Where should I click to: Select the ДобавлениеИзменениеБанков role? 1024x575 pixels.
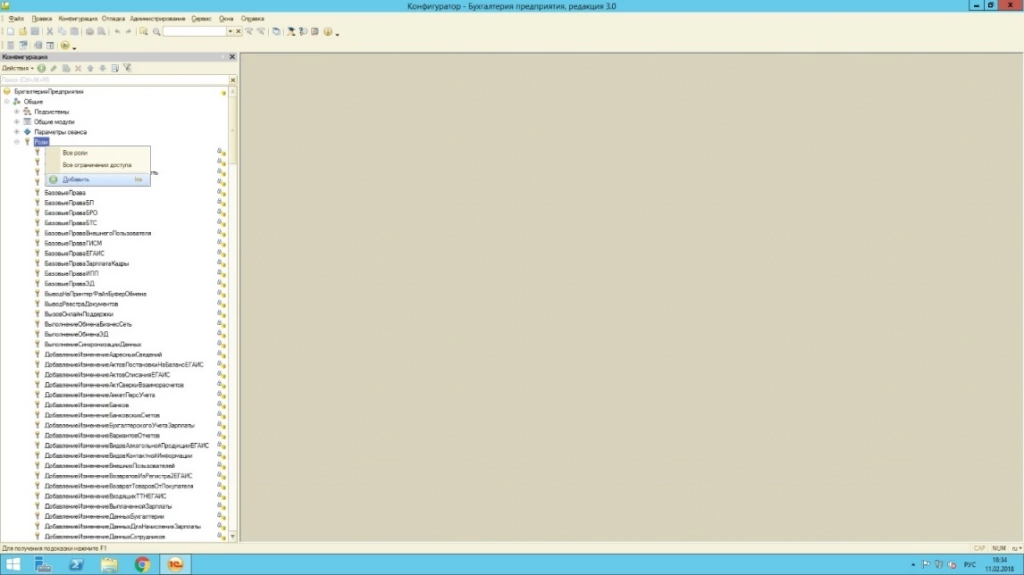pyautogui.click(x=87, y=405)
